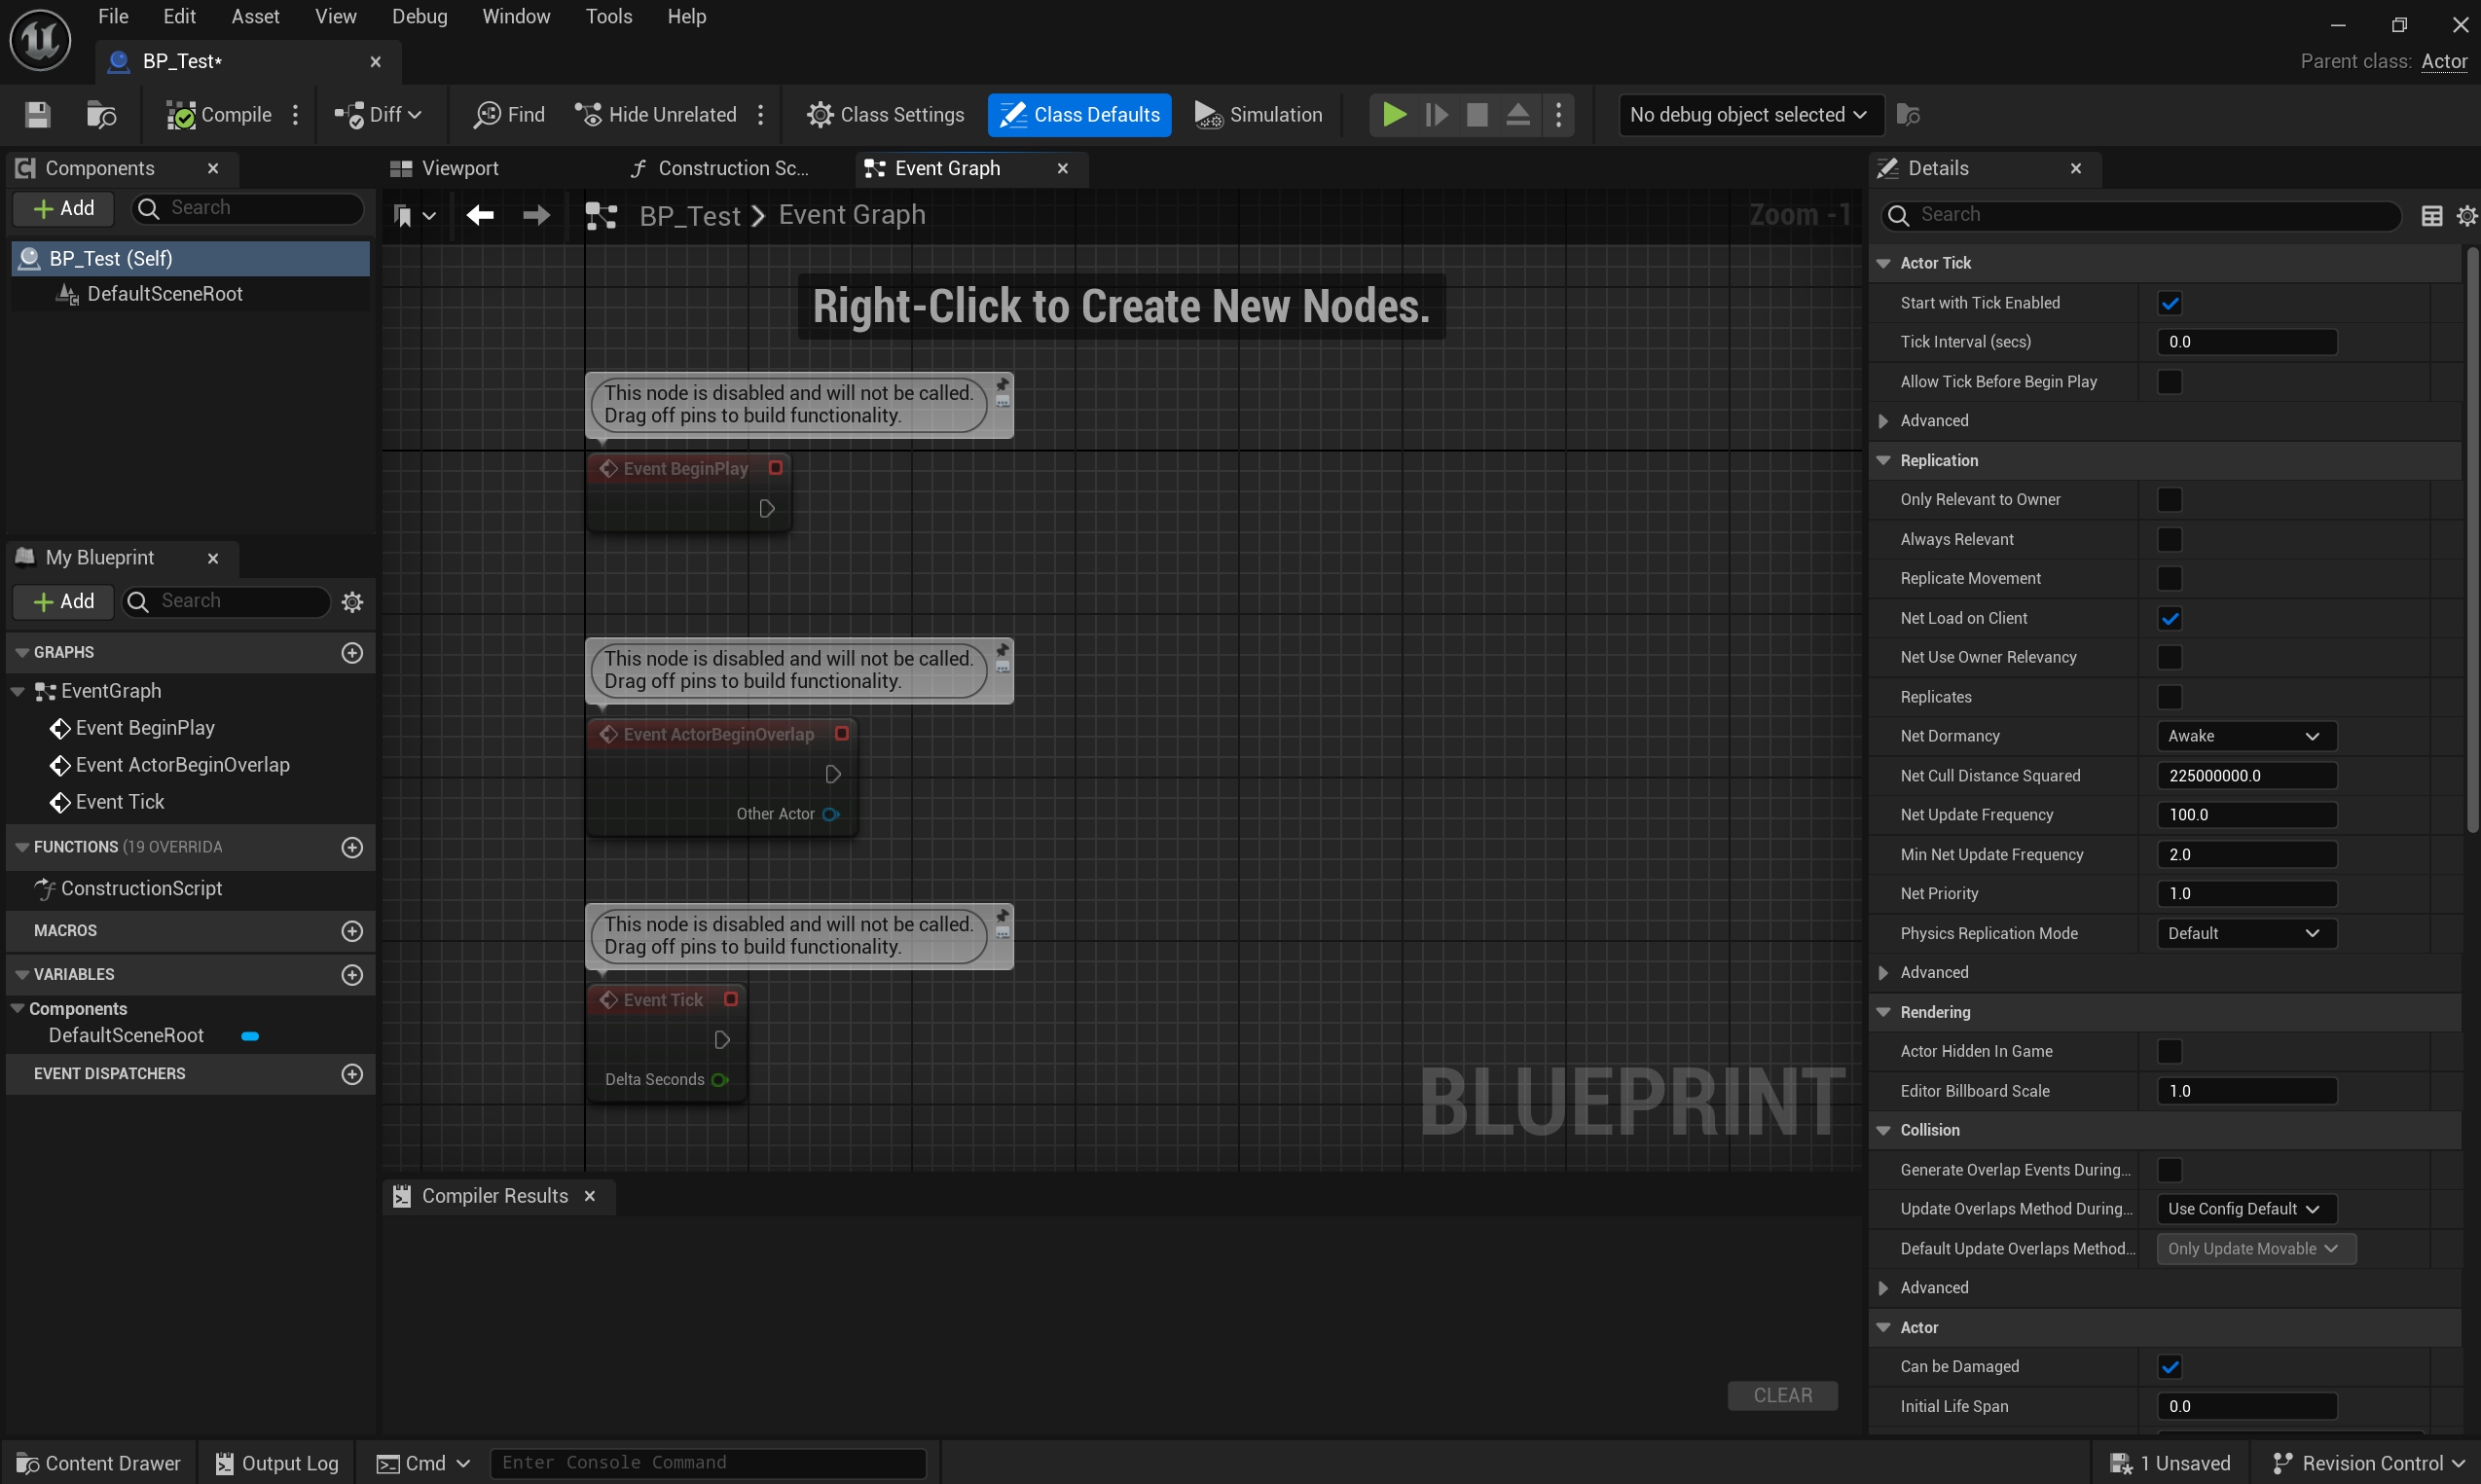Open Revision Control menu
The height and width of the screenshot is (1484, 2481).
tap(2370, 1464)
